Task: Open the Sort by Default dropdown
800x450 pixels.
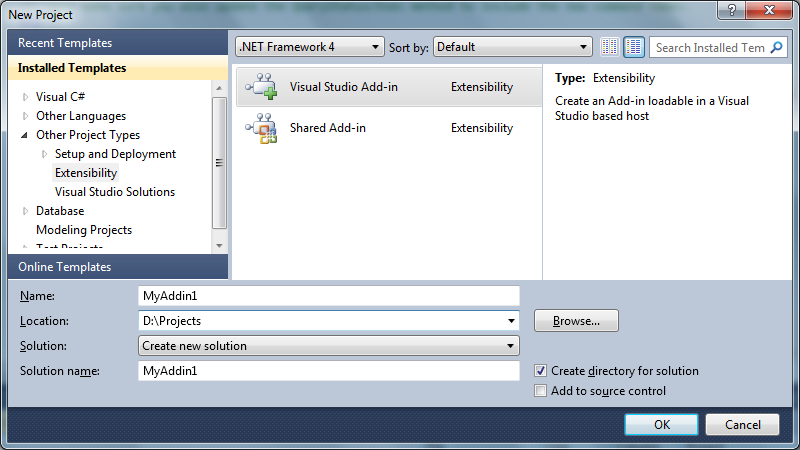Action: click(512, 47)
